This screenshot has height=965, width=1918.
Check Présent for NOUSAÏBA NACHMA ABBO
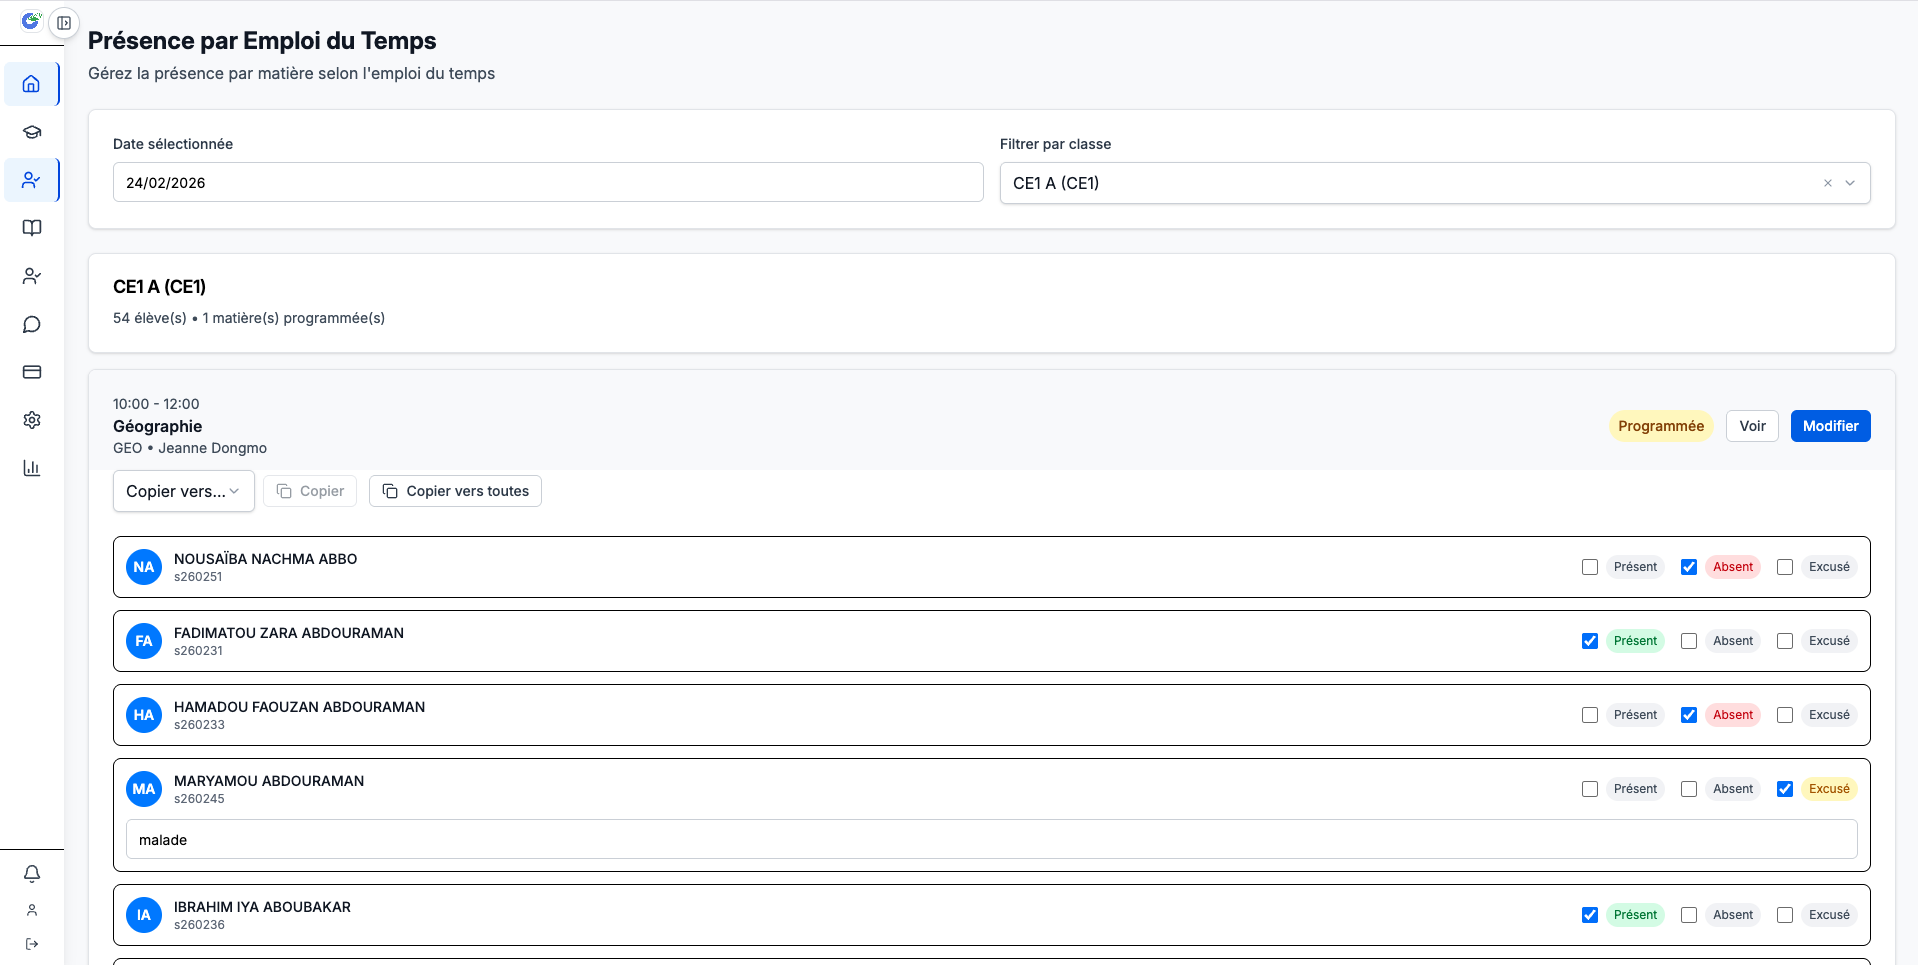[x=1590, y=567]
